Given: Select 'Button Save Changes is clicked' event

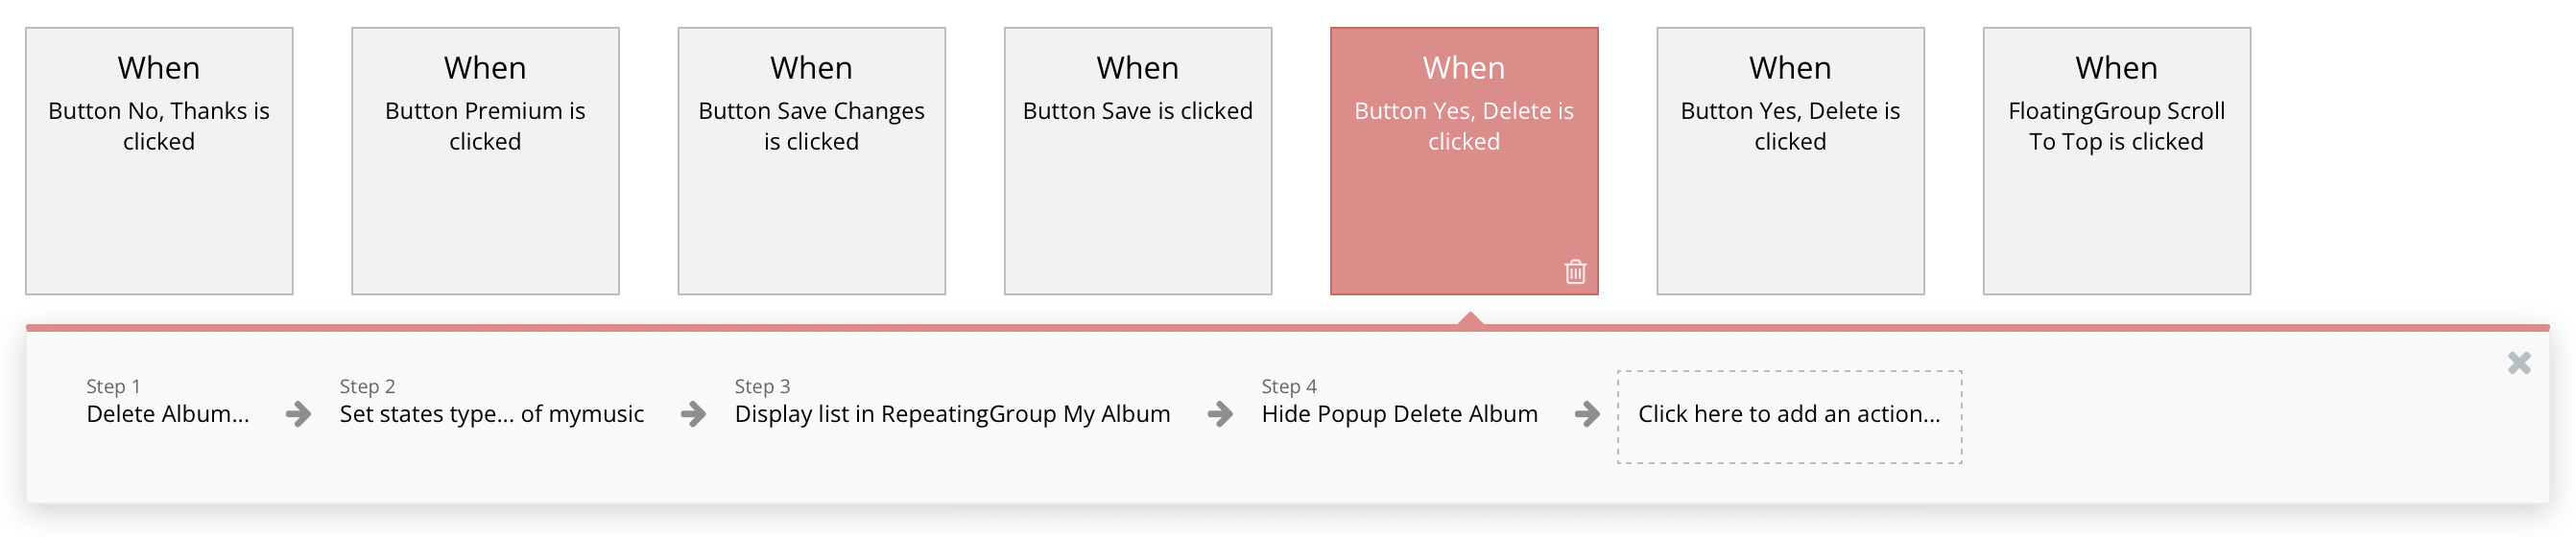Looking at the screenshot, I should pos(811,161).
